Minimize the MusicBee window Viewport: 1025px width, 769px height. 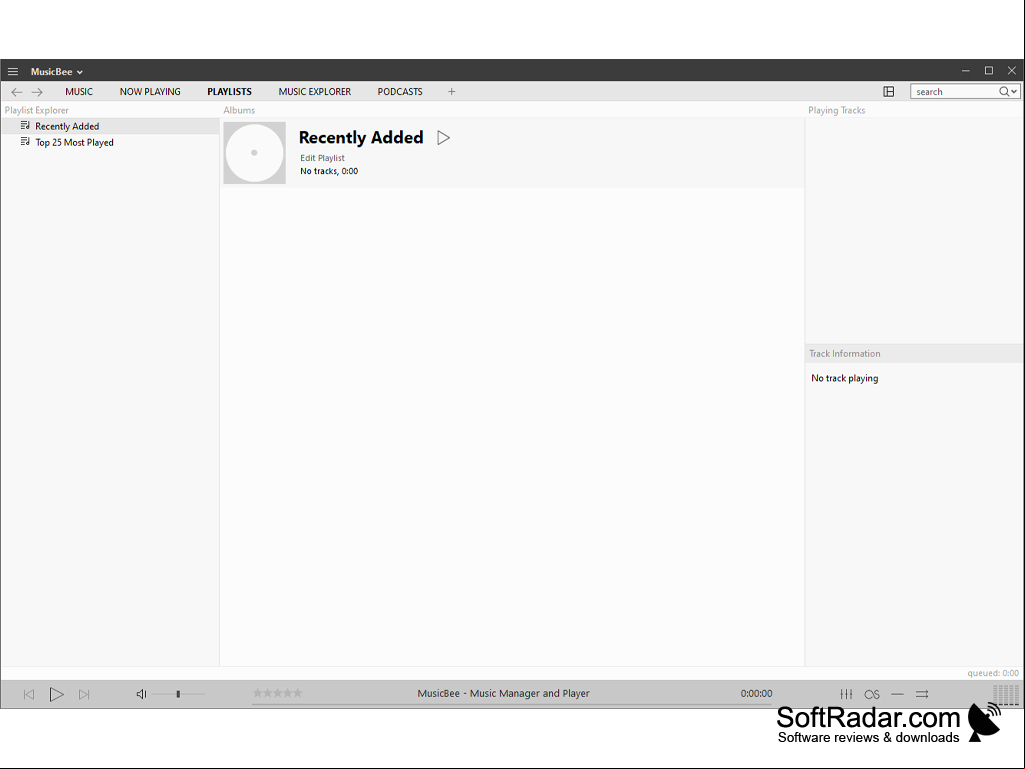pos(966,70)
